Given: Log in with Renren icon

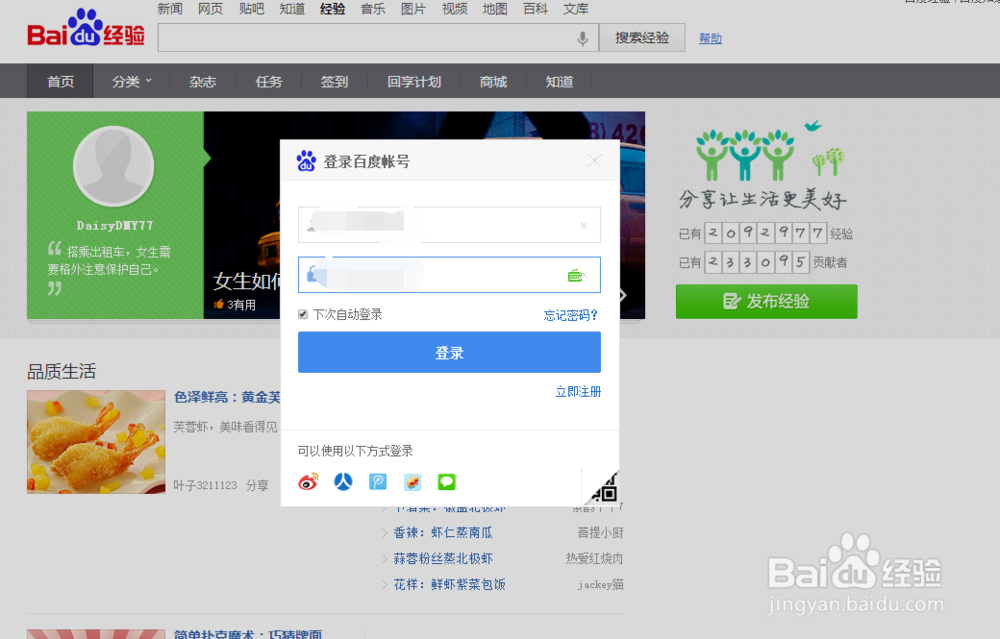Looking at the screenshot, I should click(x=343, y=482).
